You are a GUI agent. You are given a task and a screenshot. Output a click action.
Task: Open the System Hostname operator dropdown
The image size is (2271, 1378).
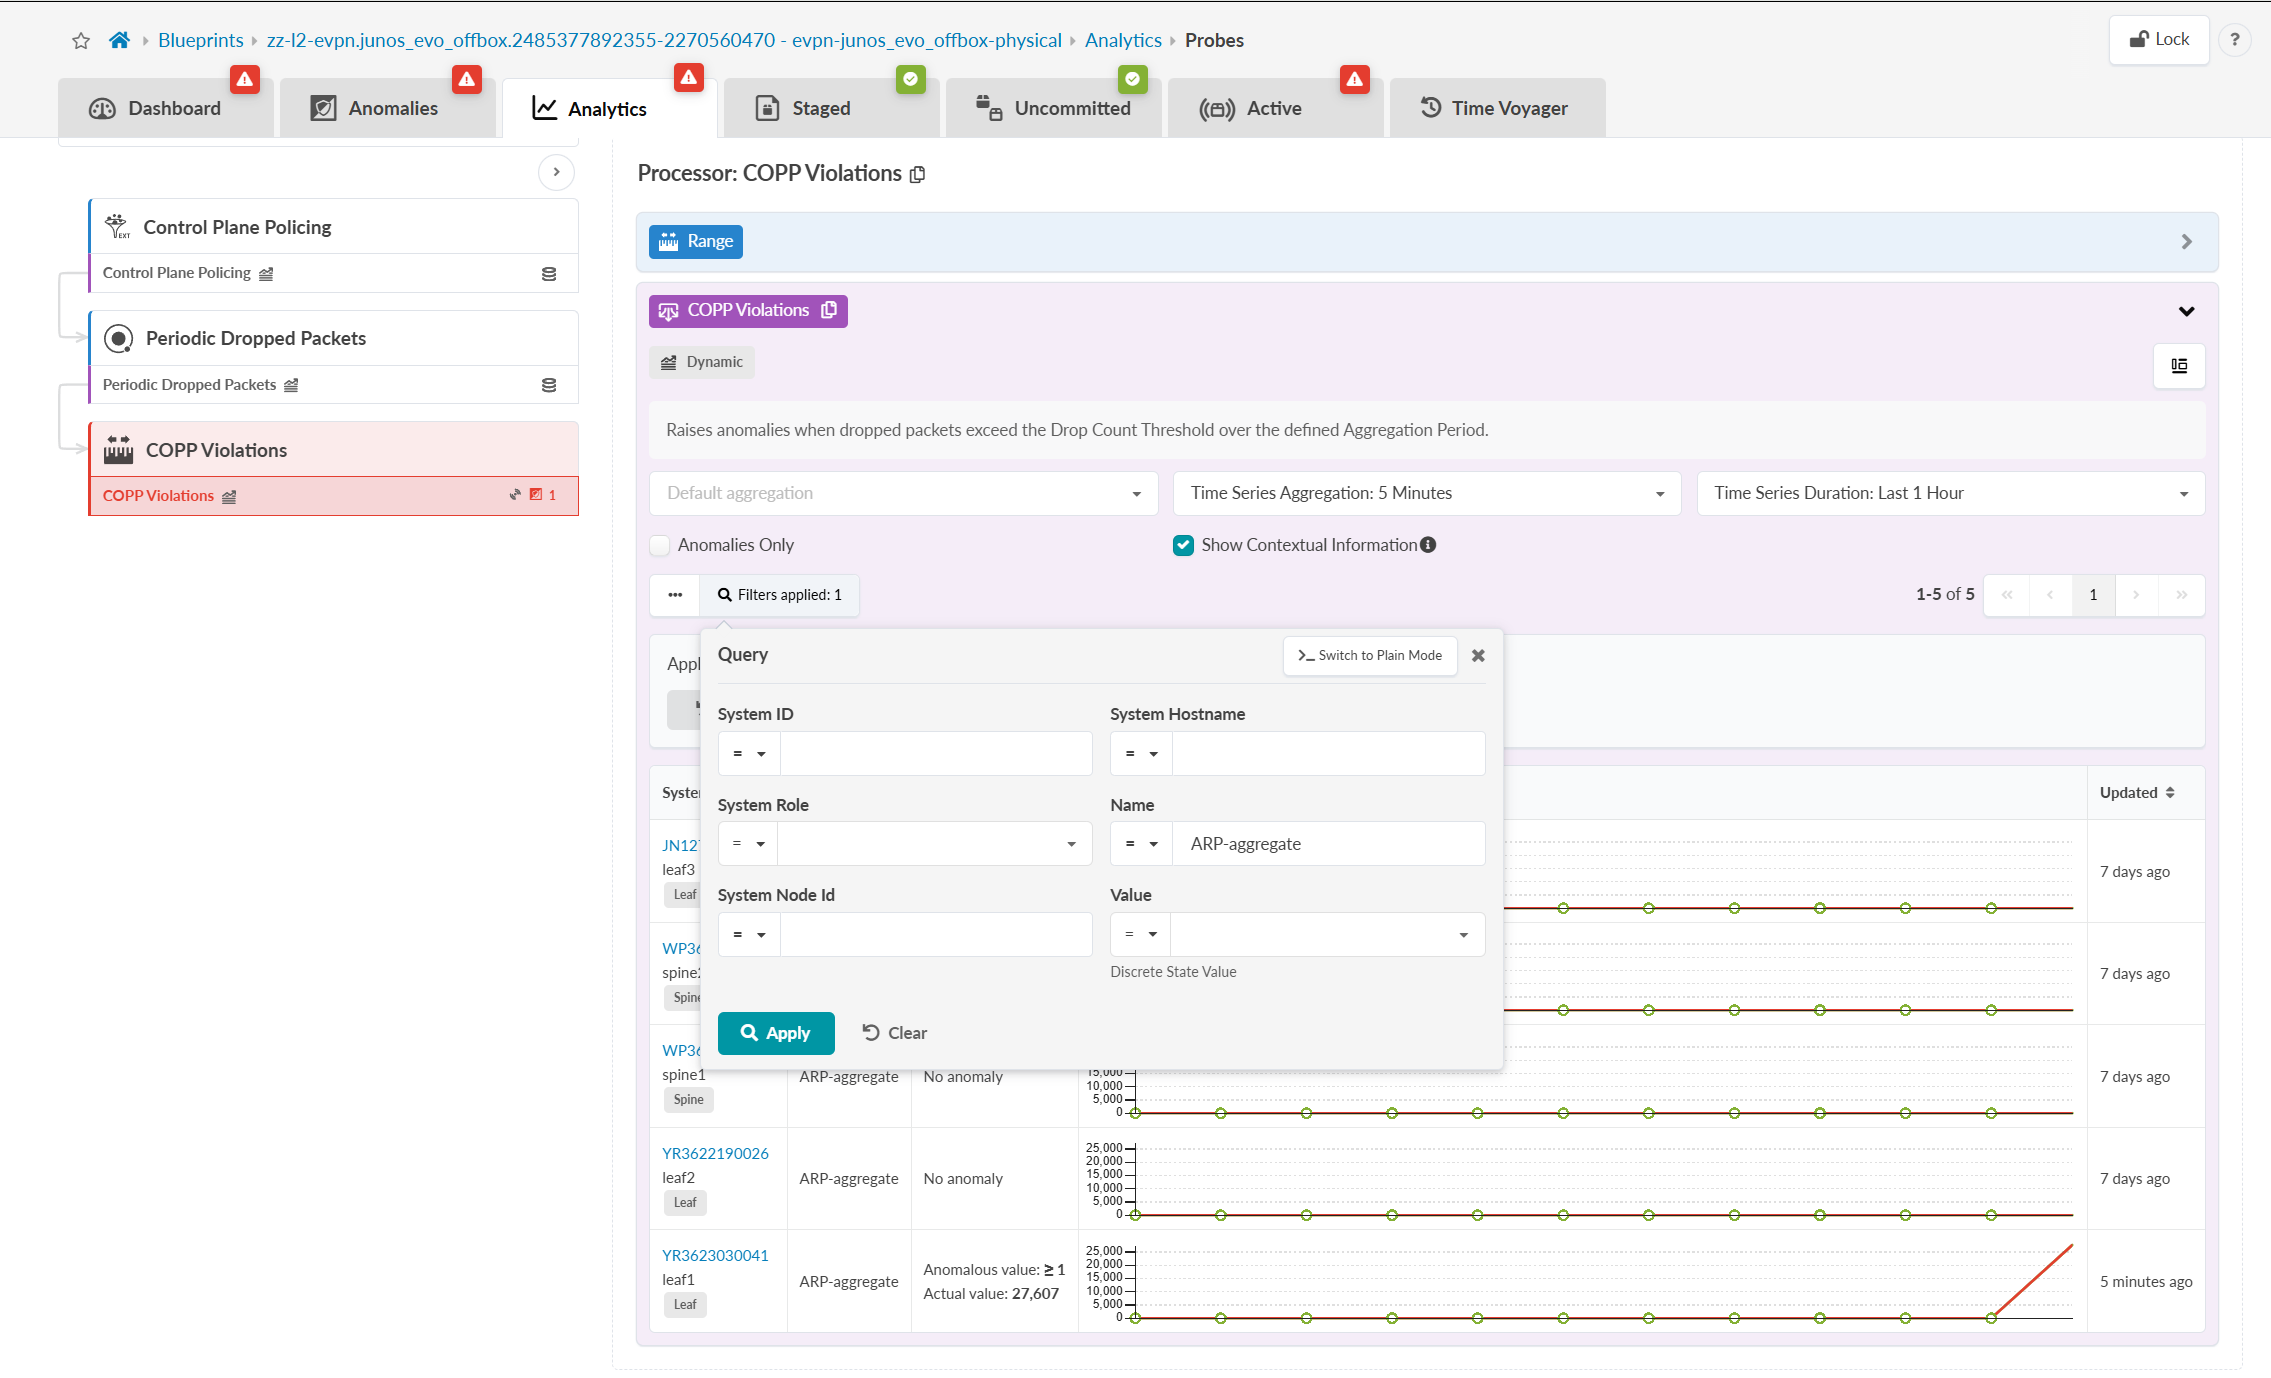pyautogui.click(x=1141, y=754)
